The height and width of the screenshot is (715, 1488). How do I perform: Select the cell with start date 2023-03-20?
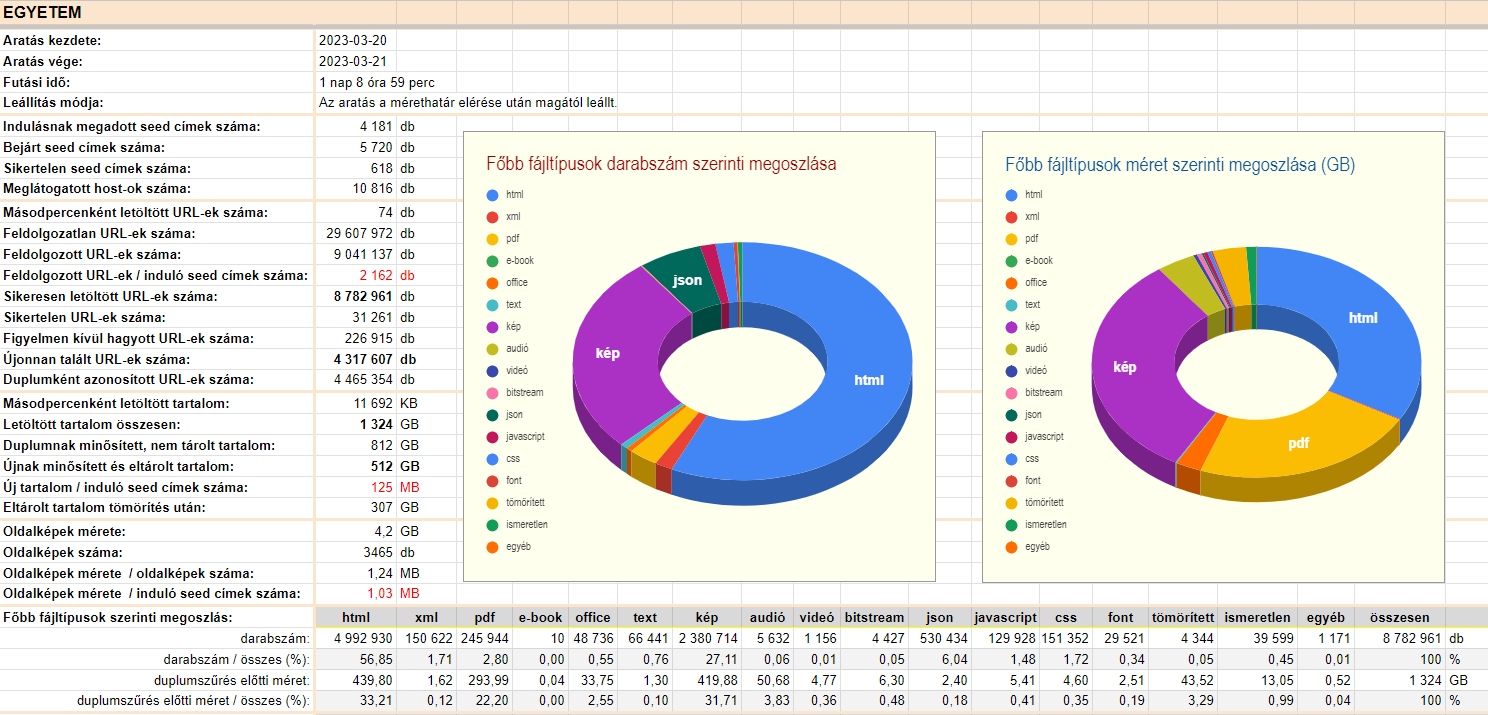[354, 41]
